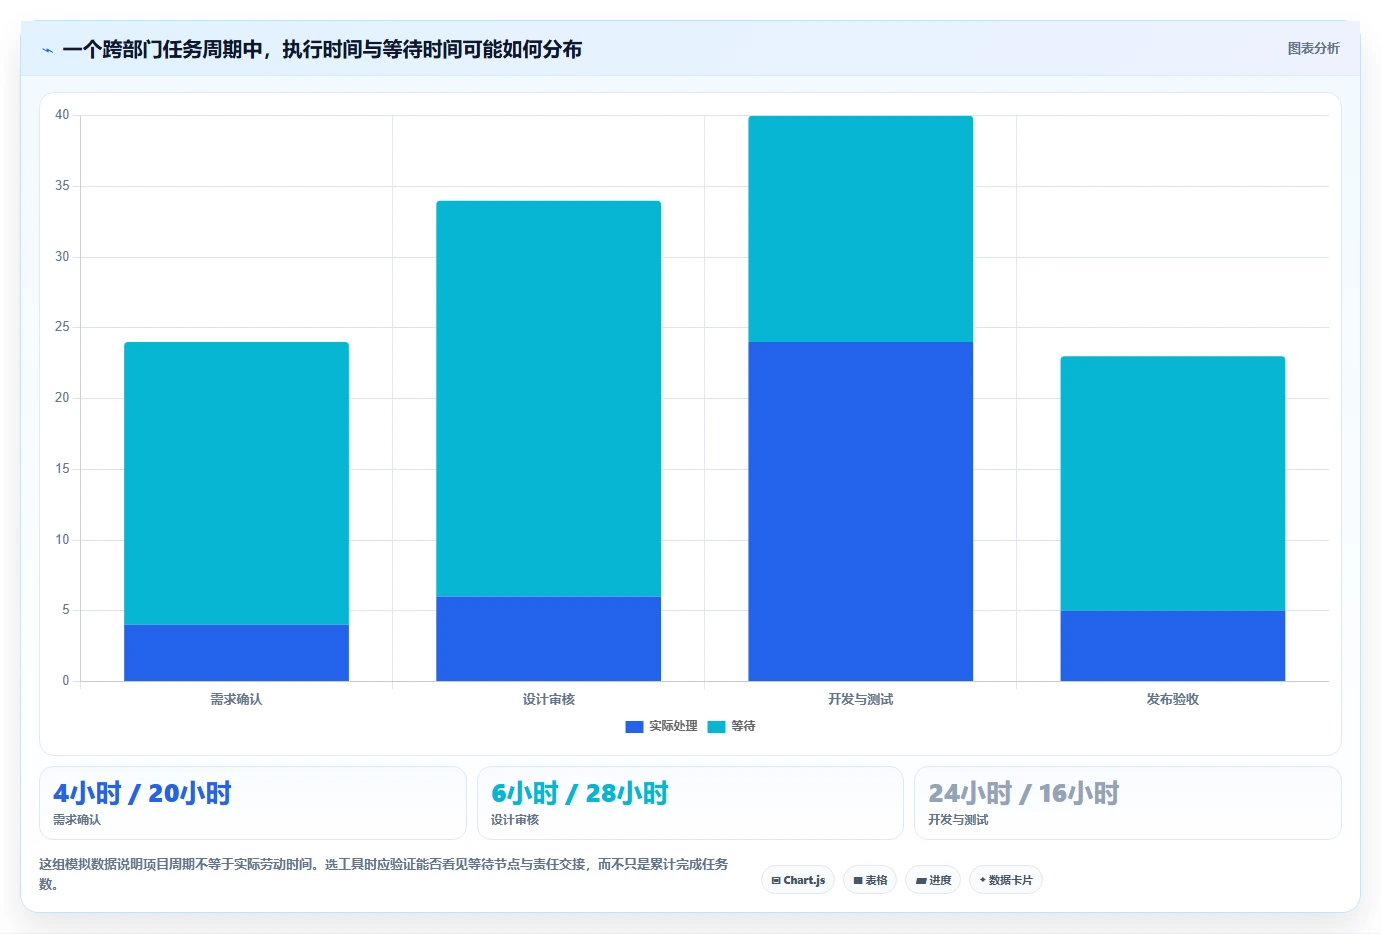Click the 进度 chip

[933, 880]
